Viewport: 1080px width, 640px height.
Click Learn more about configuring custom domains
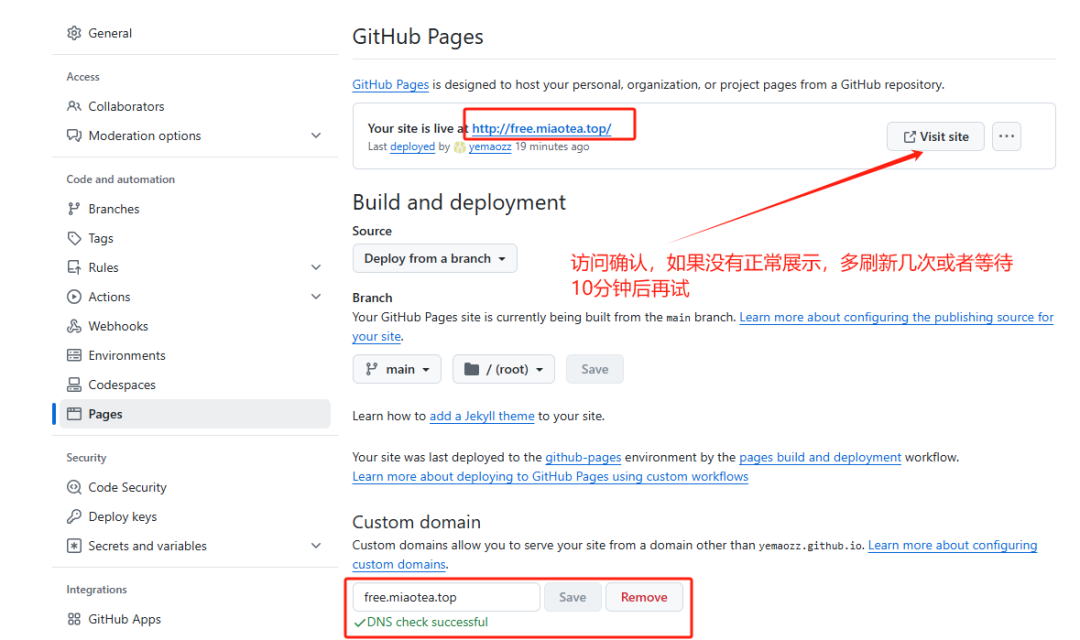click(x=953, y=546)
